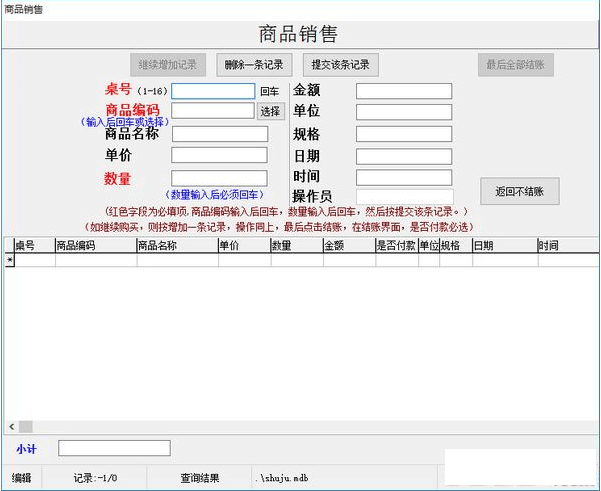Click the 商品名称 column header in grid
601x491 pixels.
point(176,245)
